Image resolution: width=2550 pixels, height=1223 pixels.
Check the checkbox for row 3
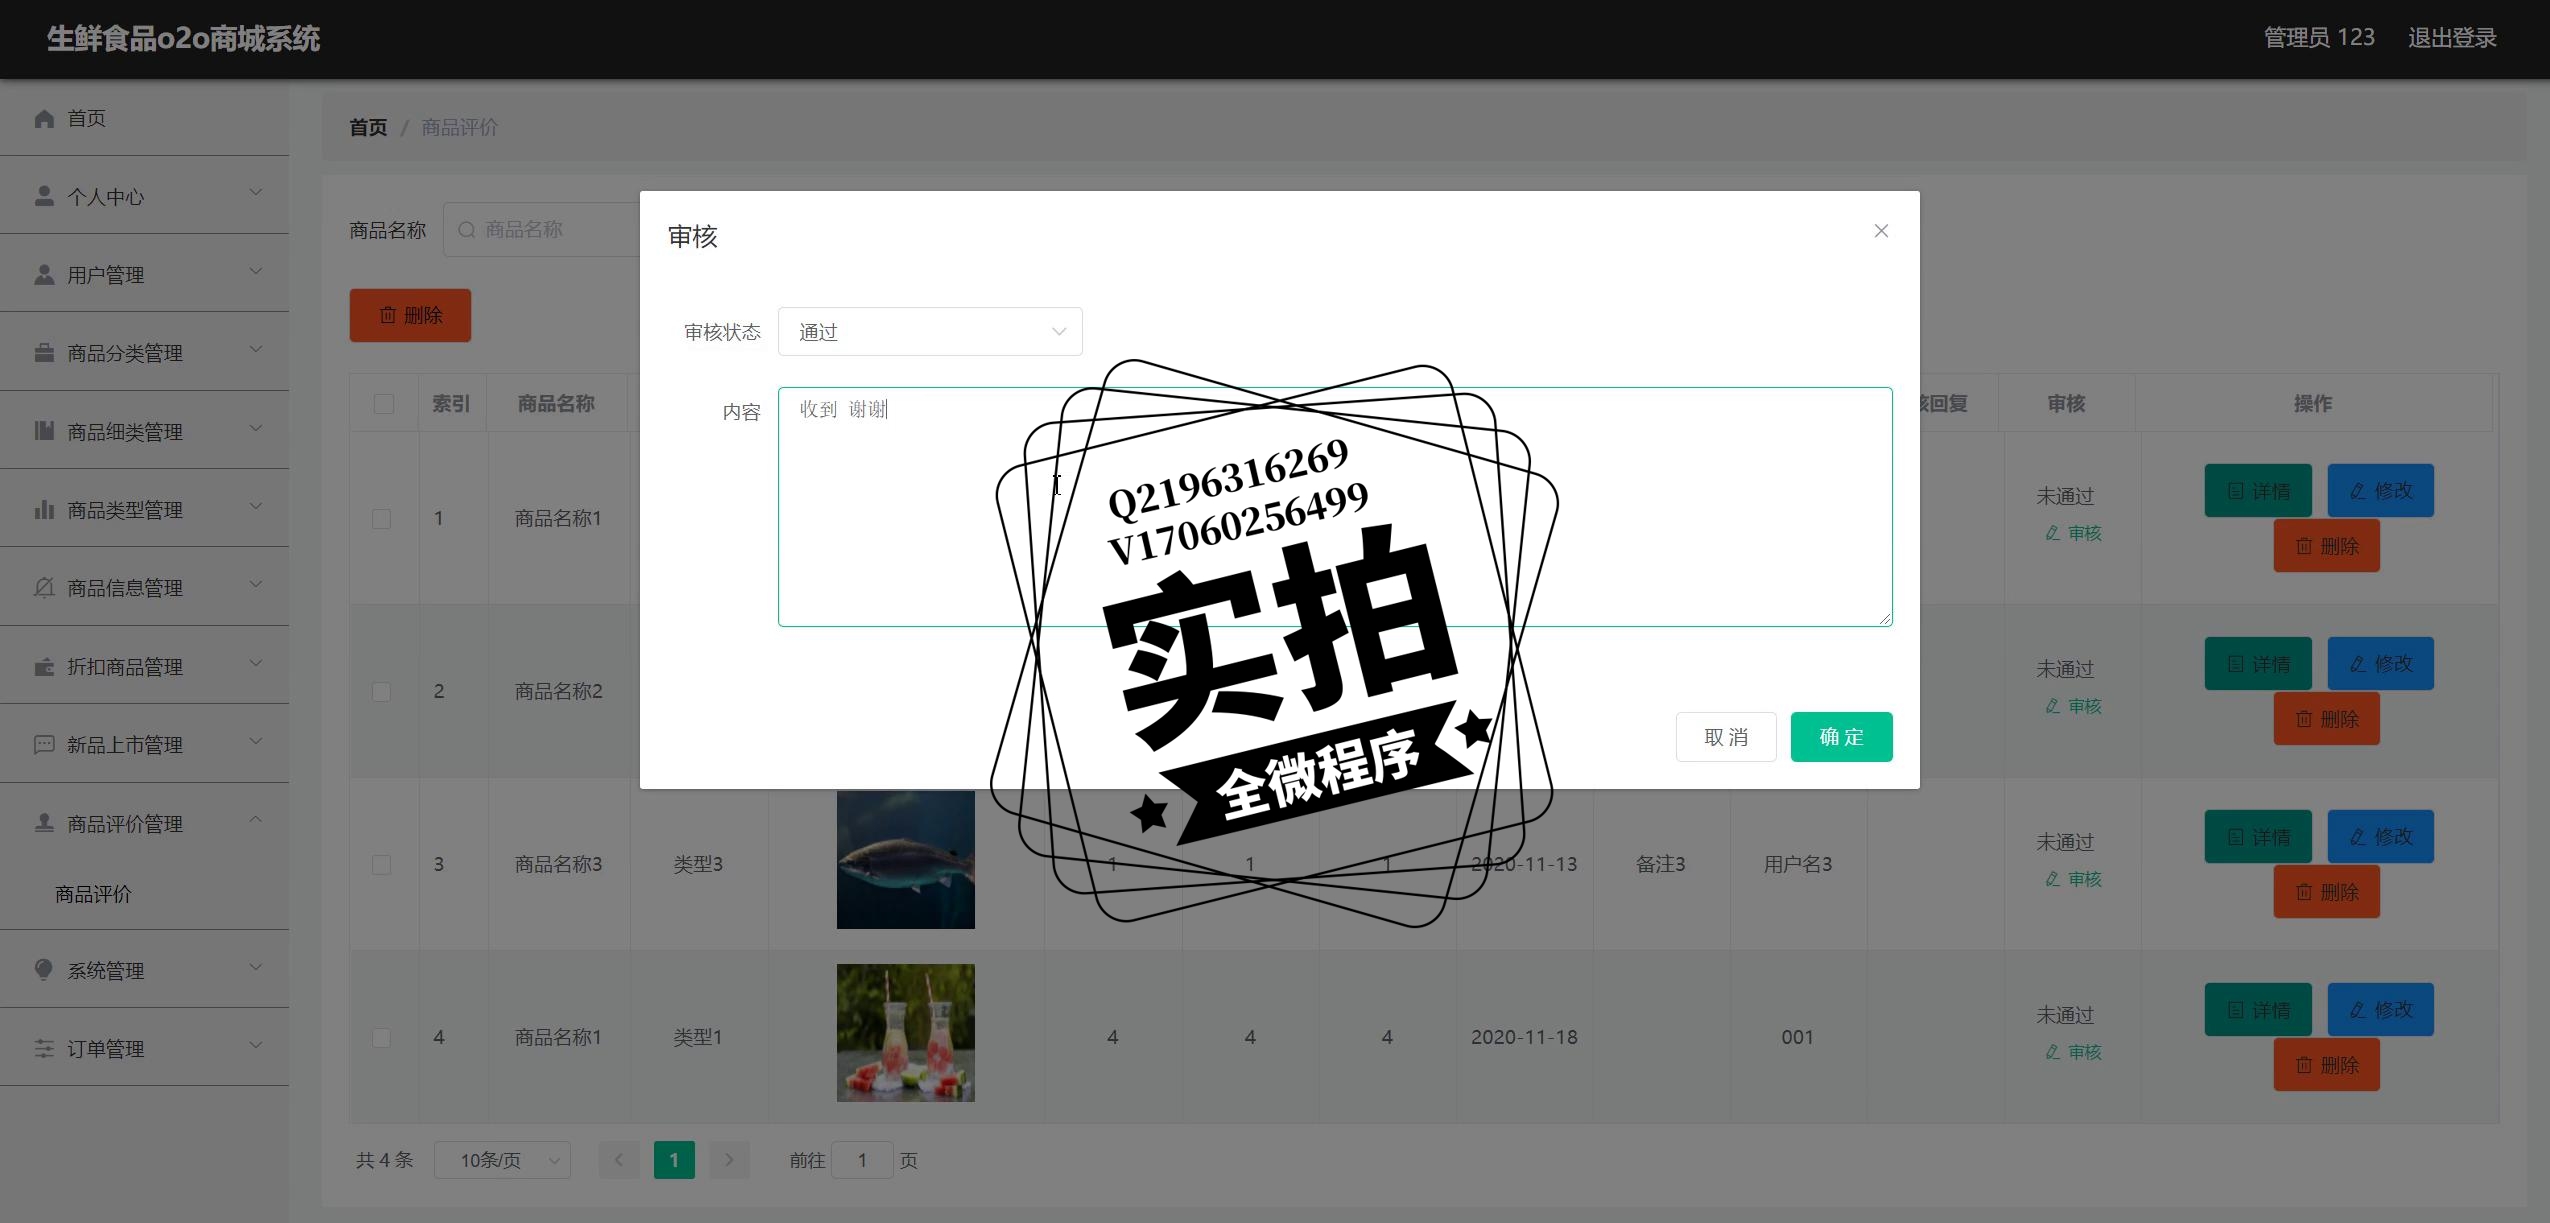click(x=381, y=865)
